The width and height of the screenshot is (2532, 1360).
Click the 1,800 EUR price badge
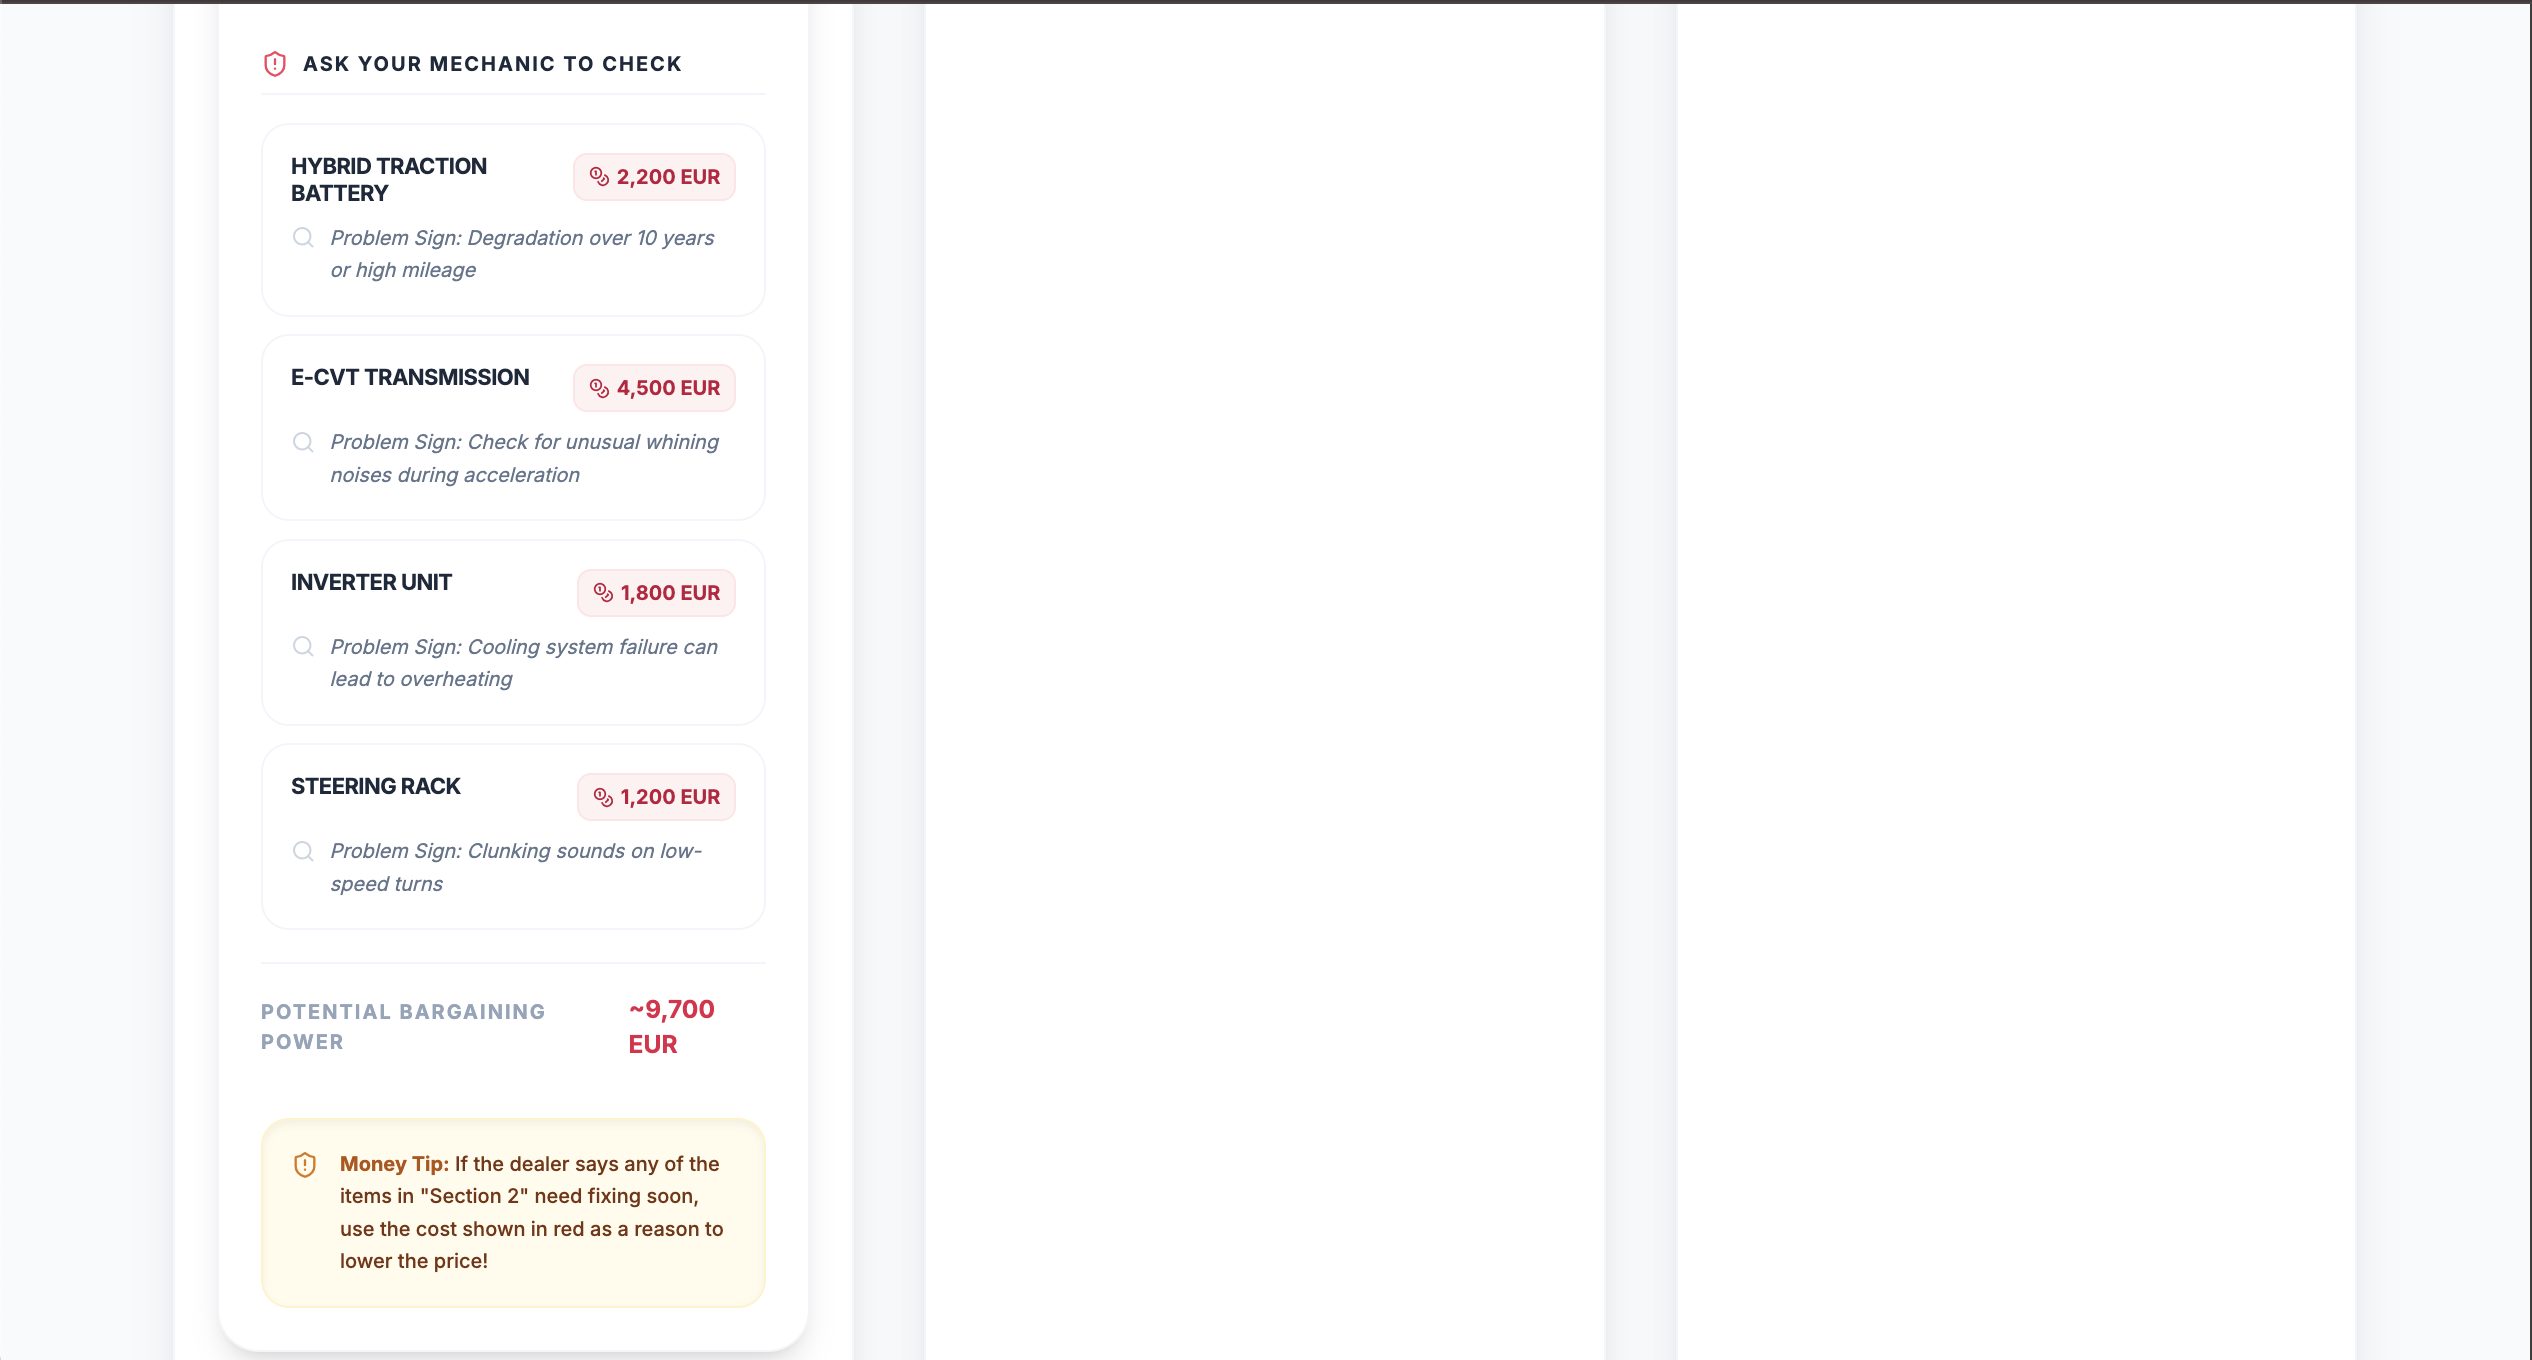656,592
